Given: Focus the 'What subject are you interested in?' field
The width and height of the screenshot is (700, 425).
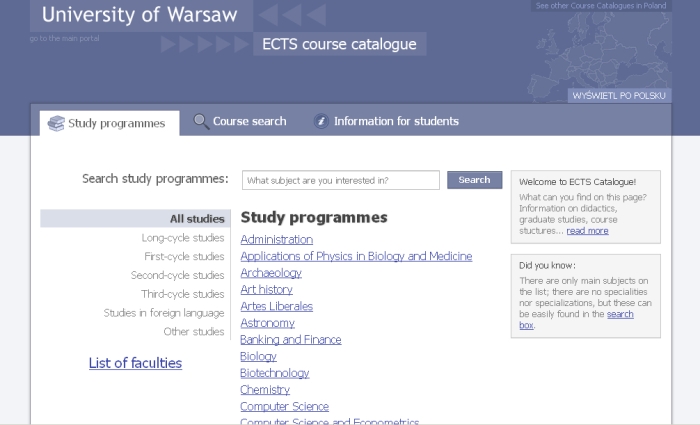Looking at the screenshot, I should pos(341,180).
